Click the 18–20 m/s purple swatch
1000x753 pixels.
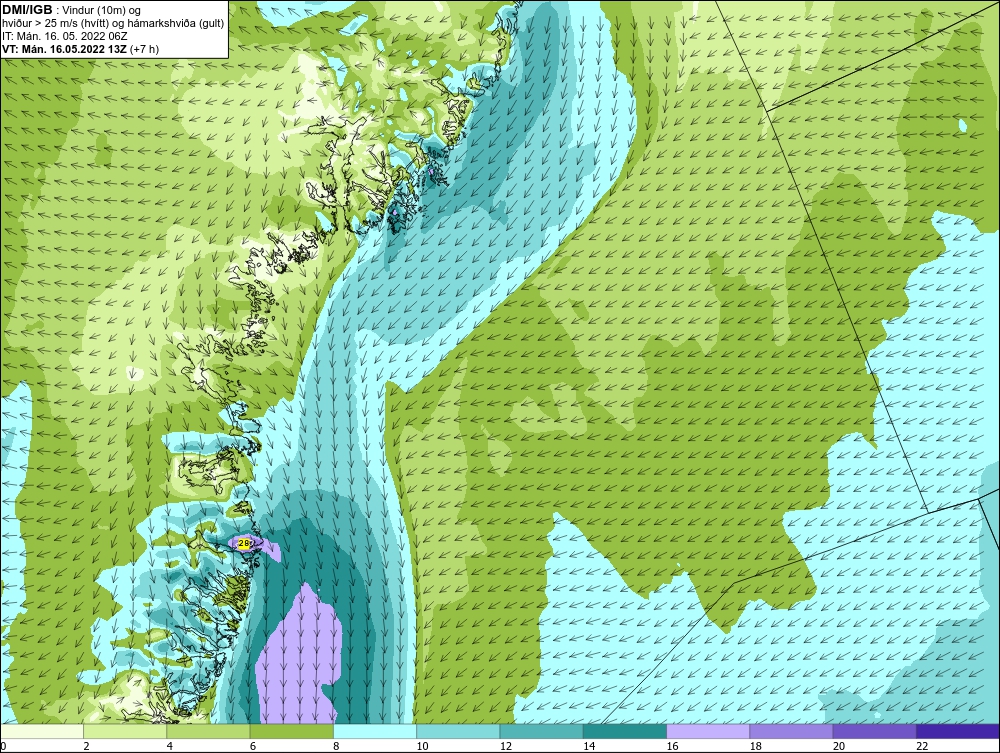coord(791,731)
